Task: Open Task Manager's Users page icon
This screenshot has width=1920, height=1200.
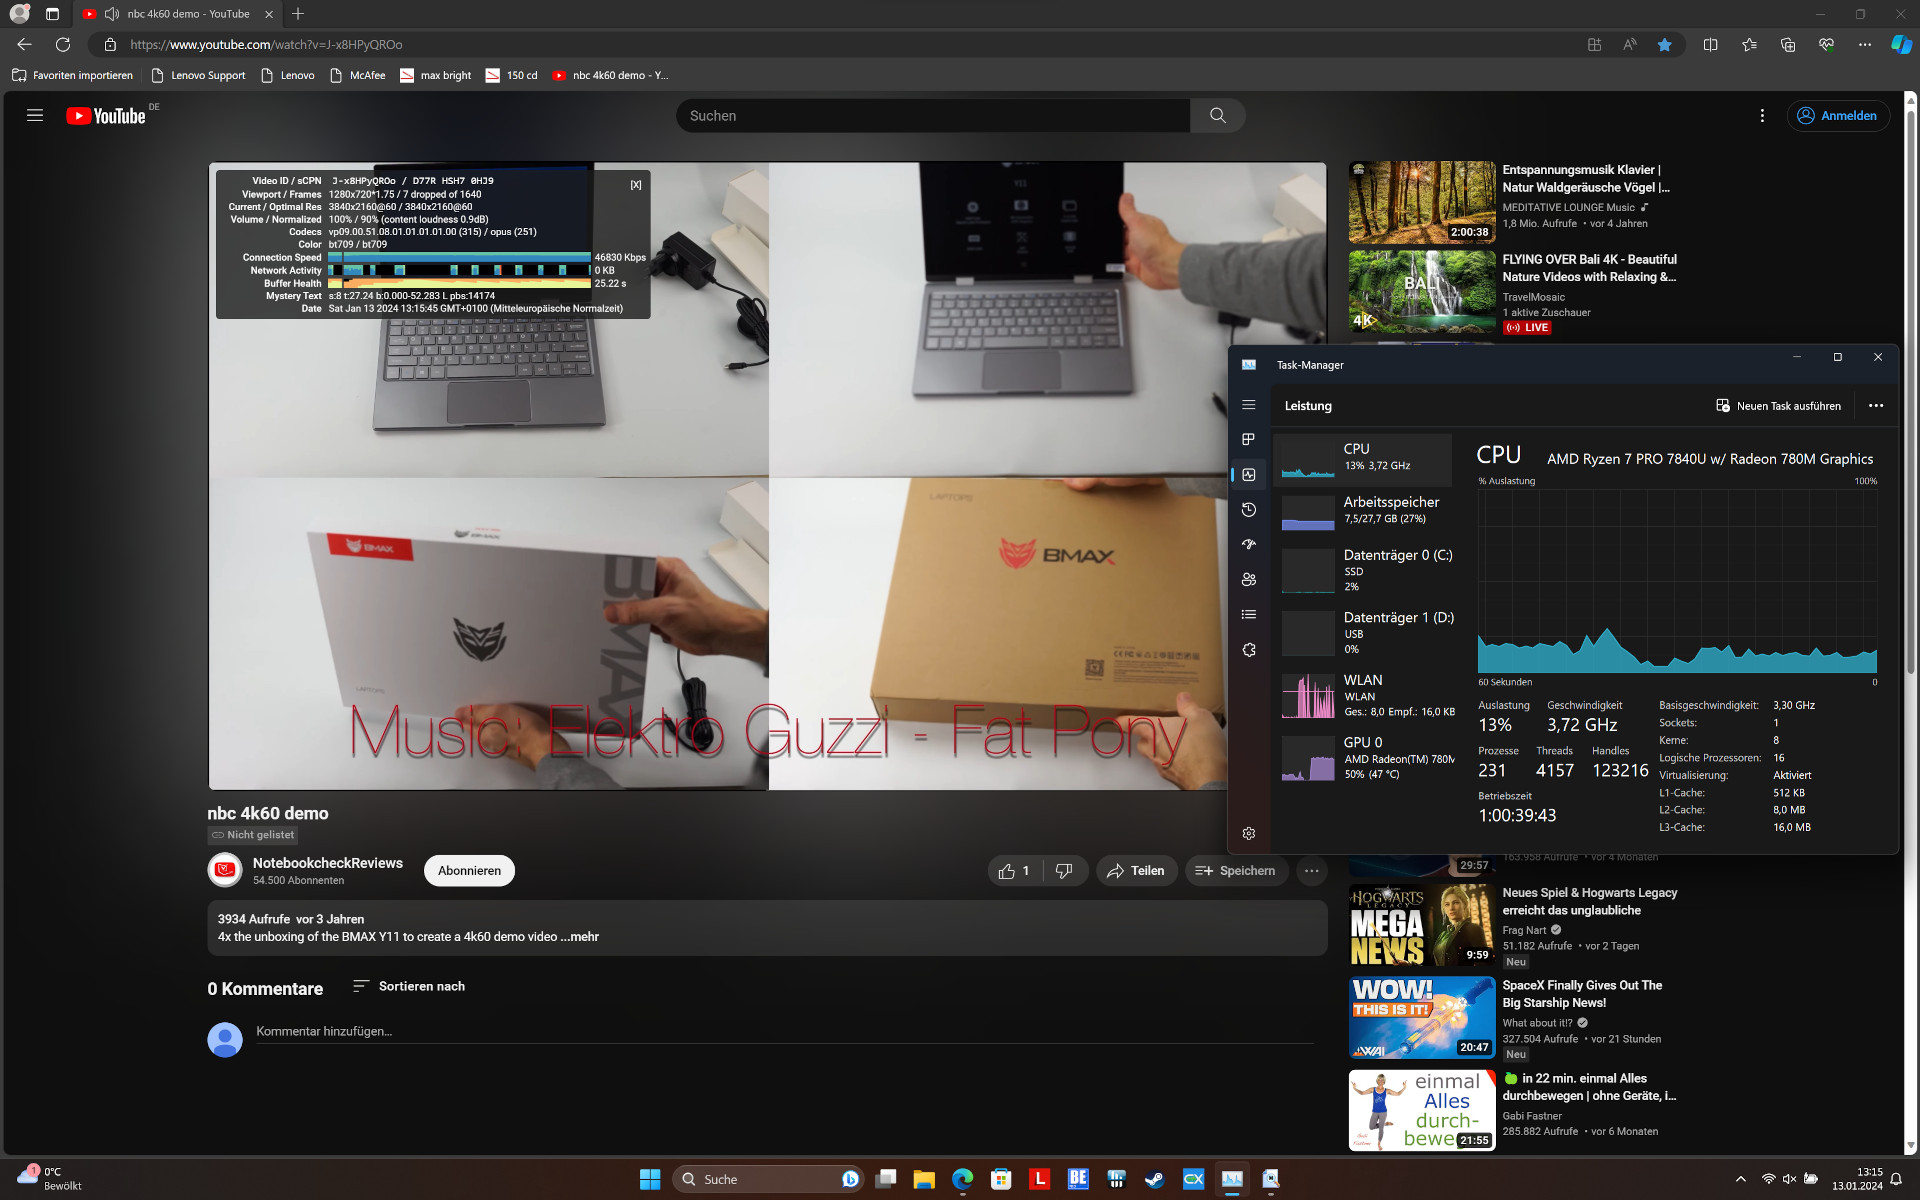Action: pyautogui.click(x=1248, y=580)
